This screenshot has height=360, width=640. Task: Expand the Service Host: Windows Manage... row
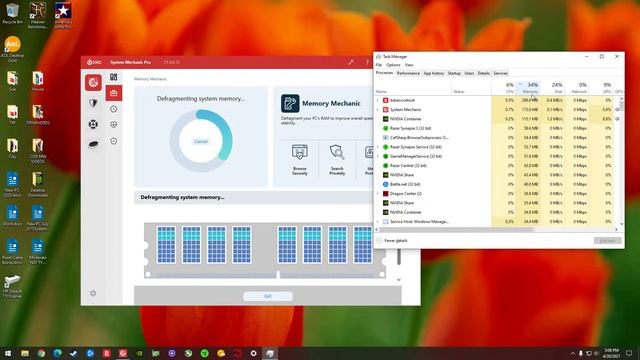(x=378, y=222)
